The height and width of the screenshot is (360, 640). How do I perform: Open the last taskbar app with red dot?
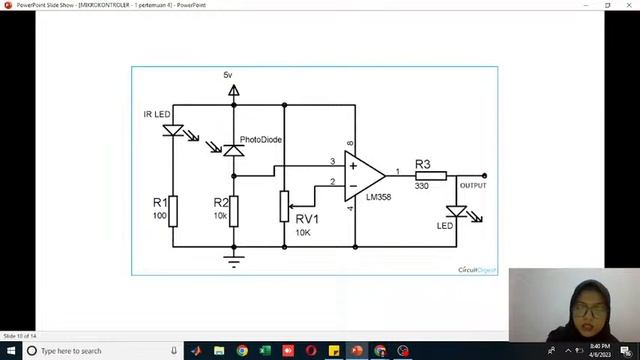tap(403, 351)
